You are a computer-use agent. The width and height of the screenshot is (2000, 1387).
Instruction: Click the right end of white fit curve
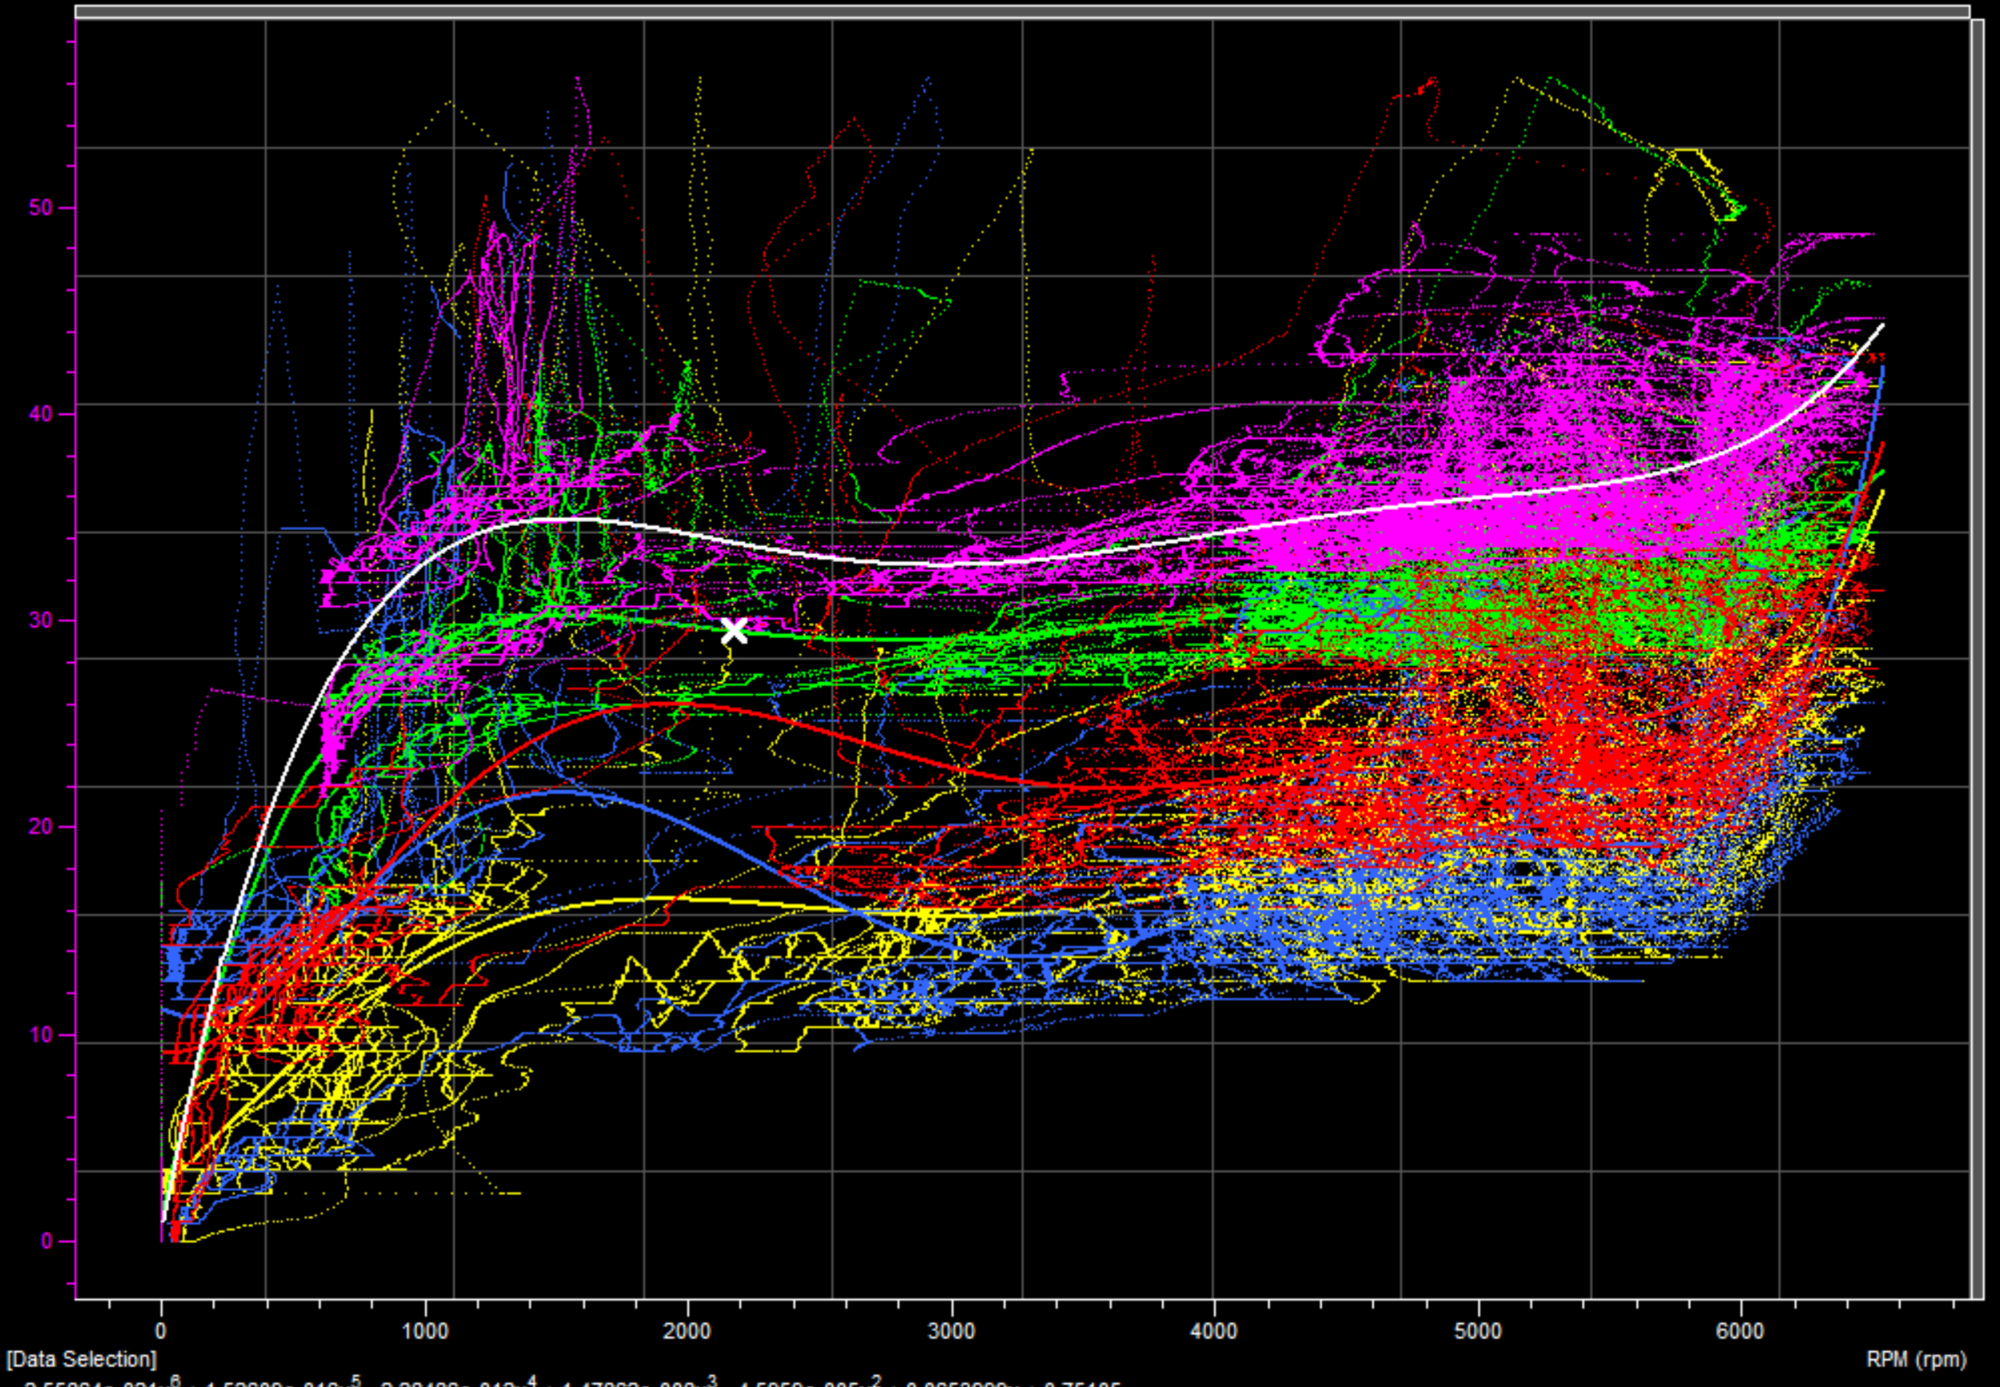click(1882, 325)
